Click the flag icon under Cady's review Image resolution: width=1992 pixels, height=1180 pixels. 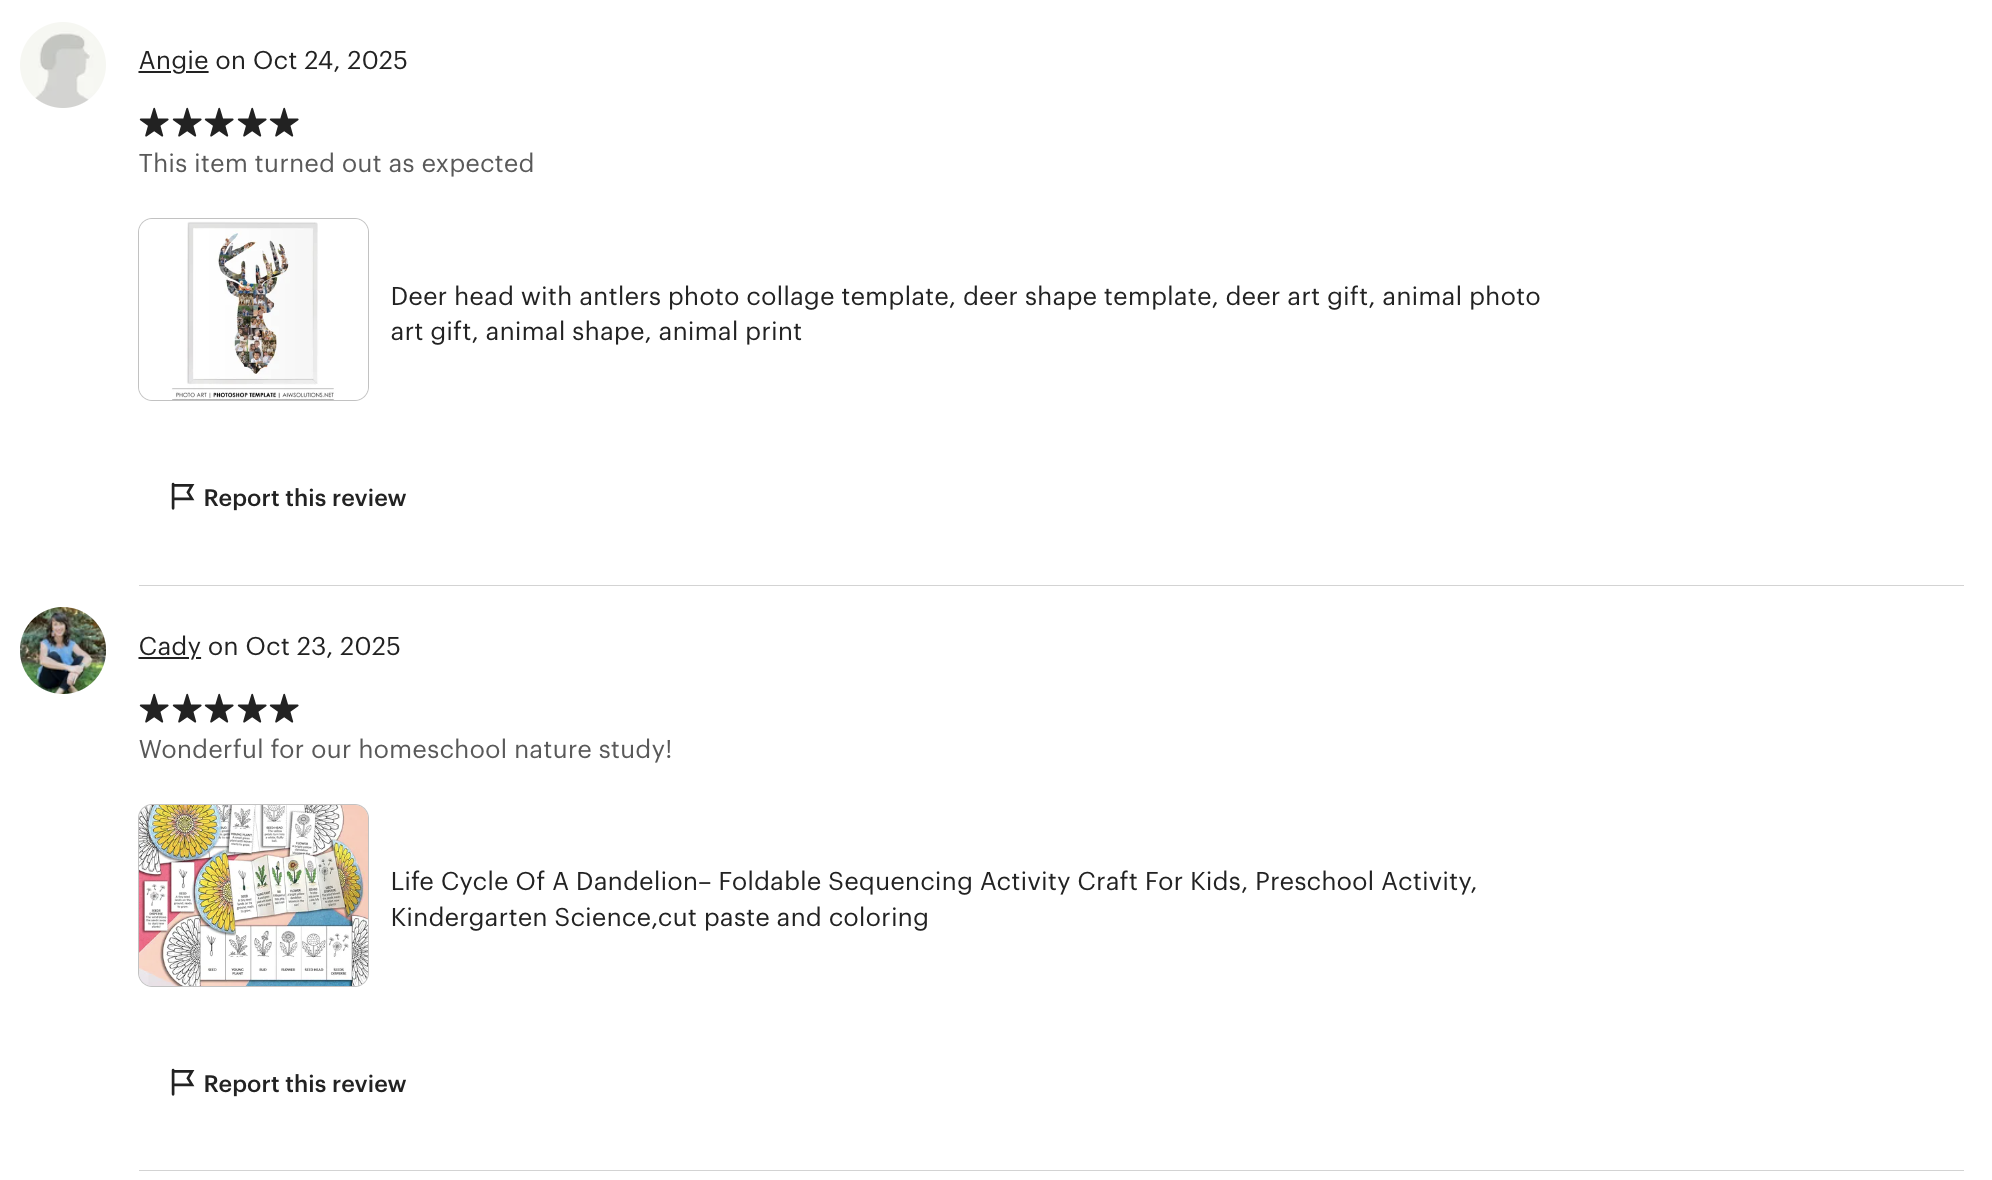[x=182, y=1083]
